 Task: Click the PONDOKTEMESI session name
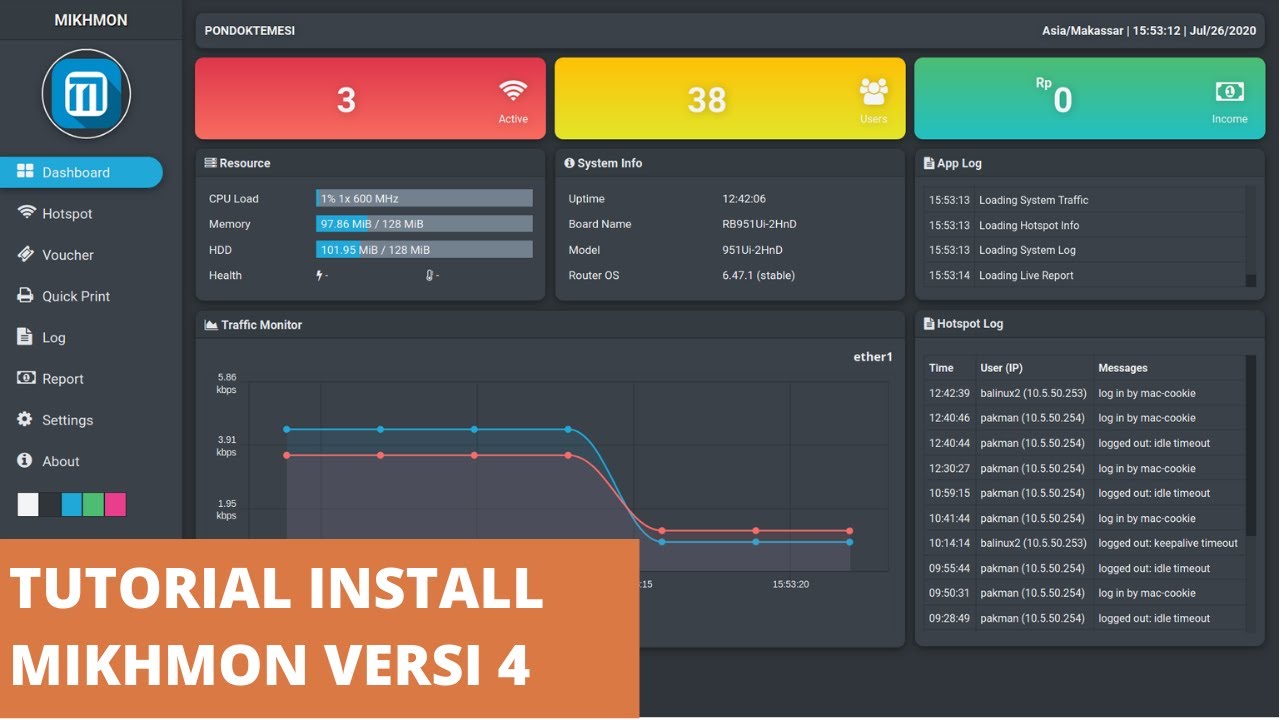point(250,31)
